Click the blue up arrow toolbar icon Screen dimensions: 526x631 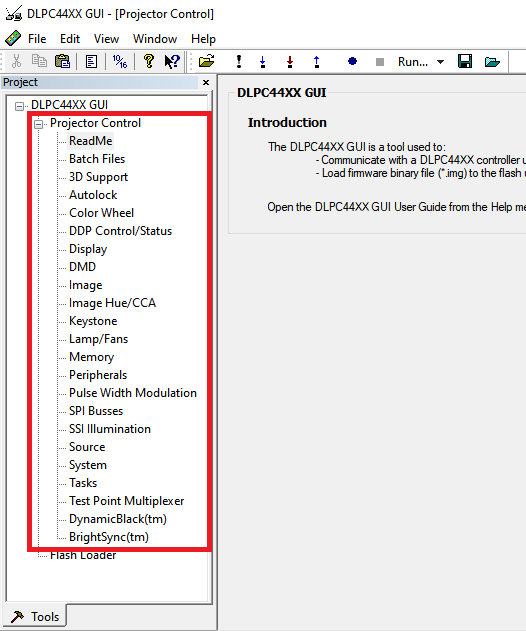[x=317, y=62]
